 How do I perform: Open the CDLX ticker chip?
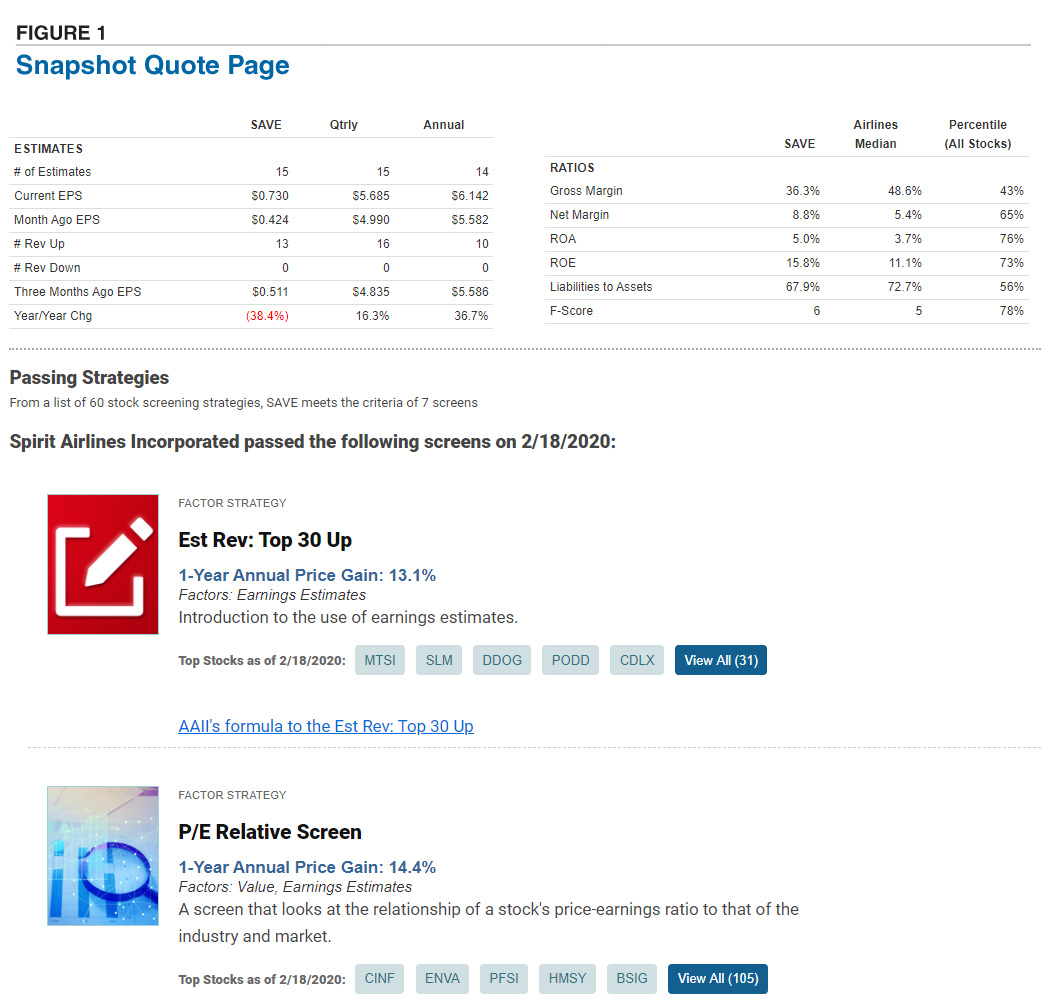pyautogui.click(x=637, y=660)
